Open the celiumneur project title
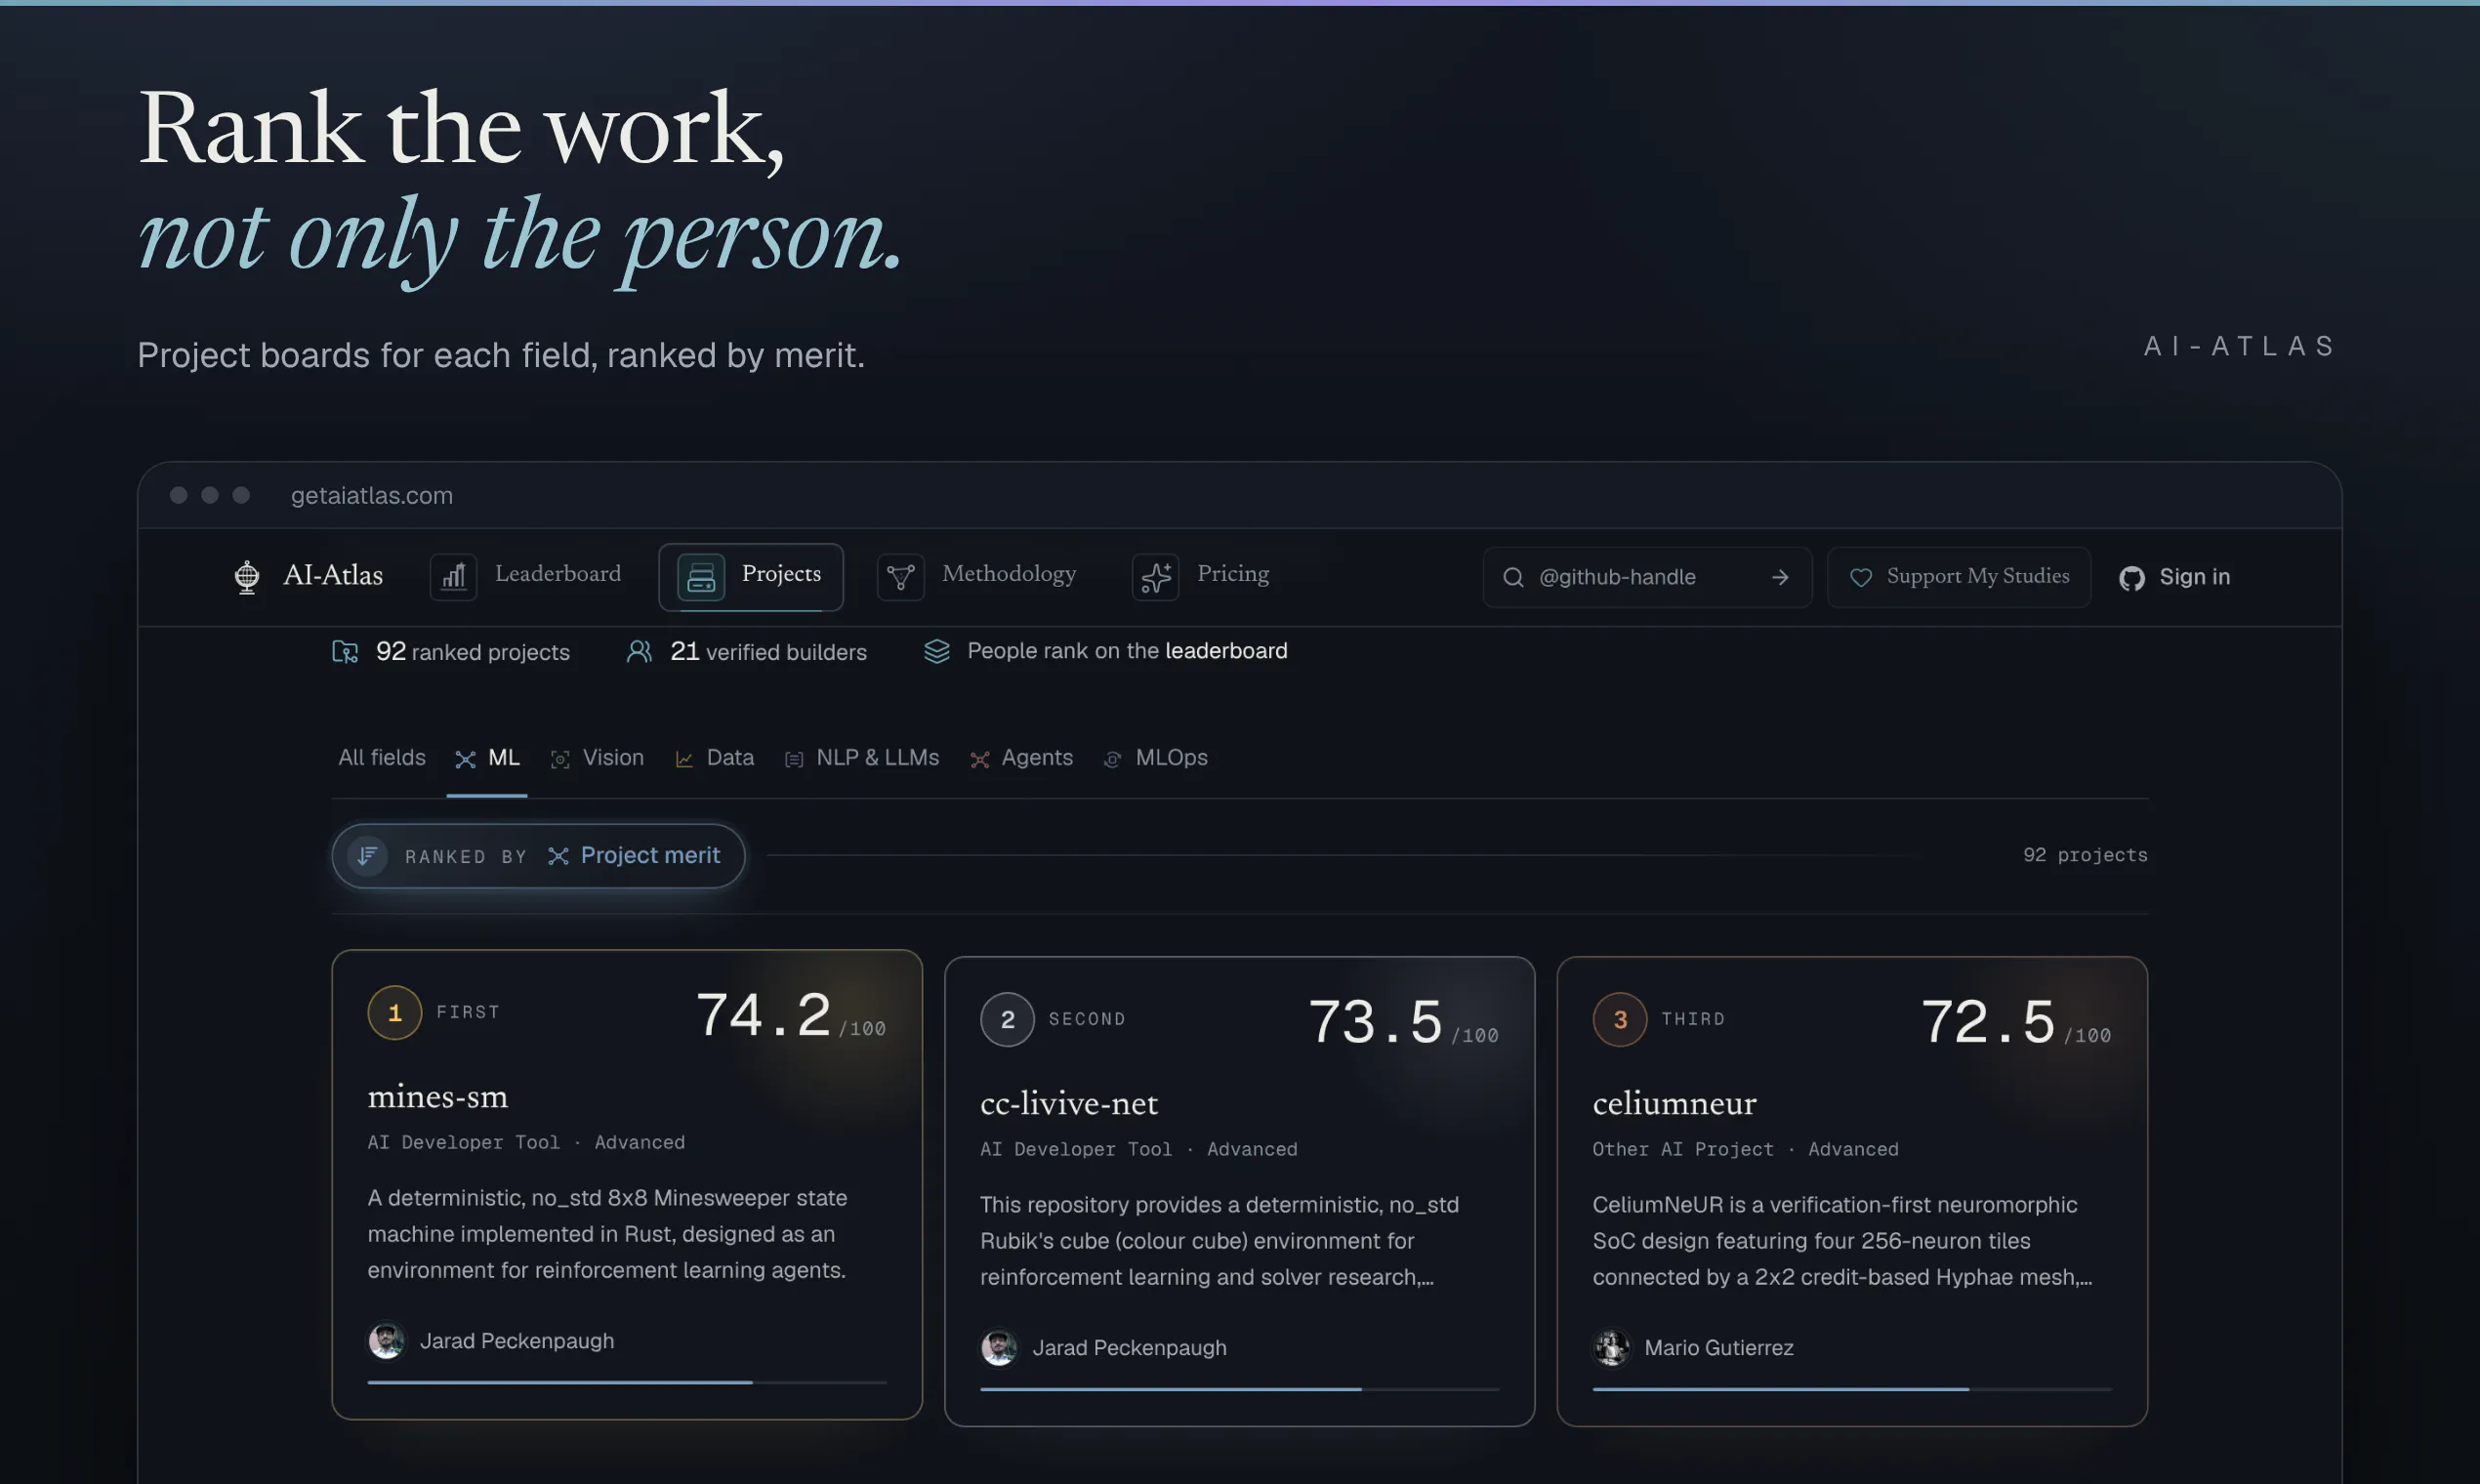Viewport: 2480px width, 1484px height. pyautogui.click(x=1674, y=1103)
